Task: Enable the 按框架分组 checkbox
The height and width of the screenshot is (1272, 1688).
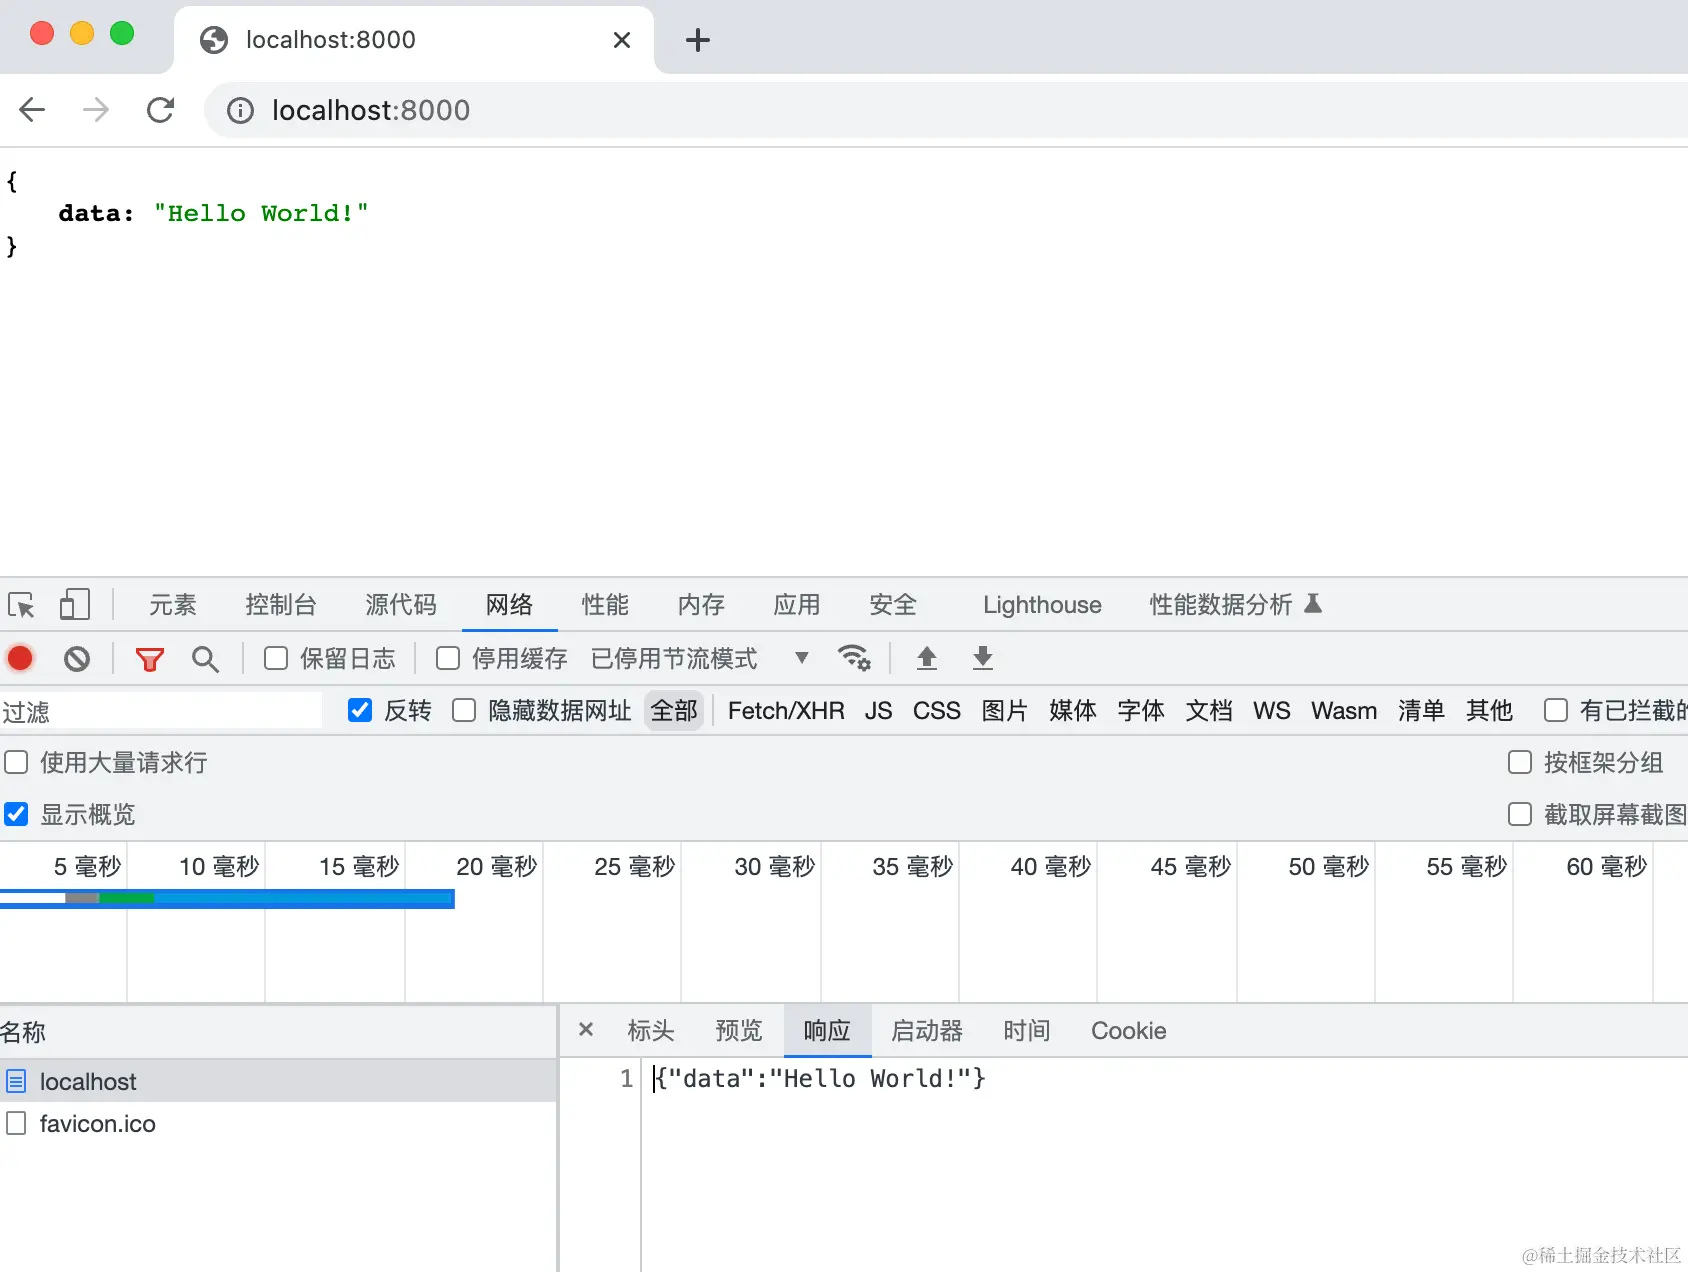Action: [x=1520, y=762]
